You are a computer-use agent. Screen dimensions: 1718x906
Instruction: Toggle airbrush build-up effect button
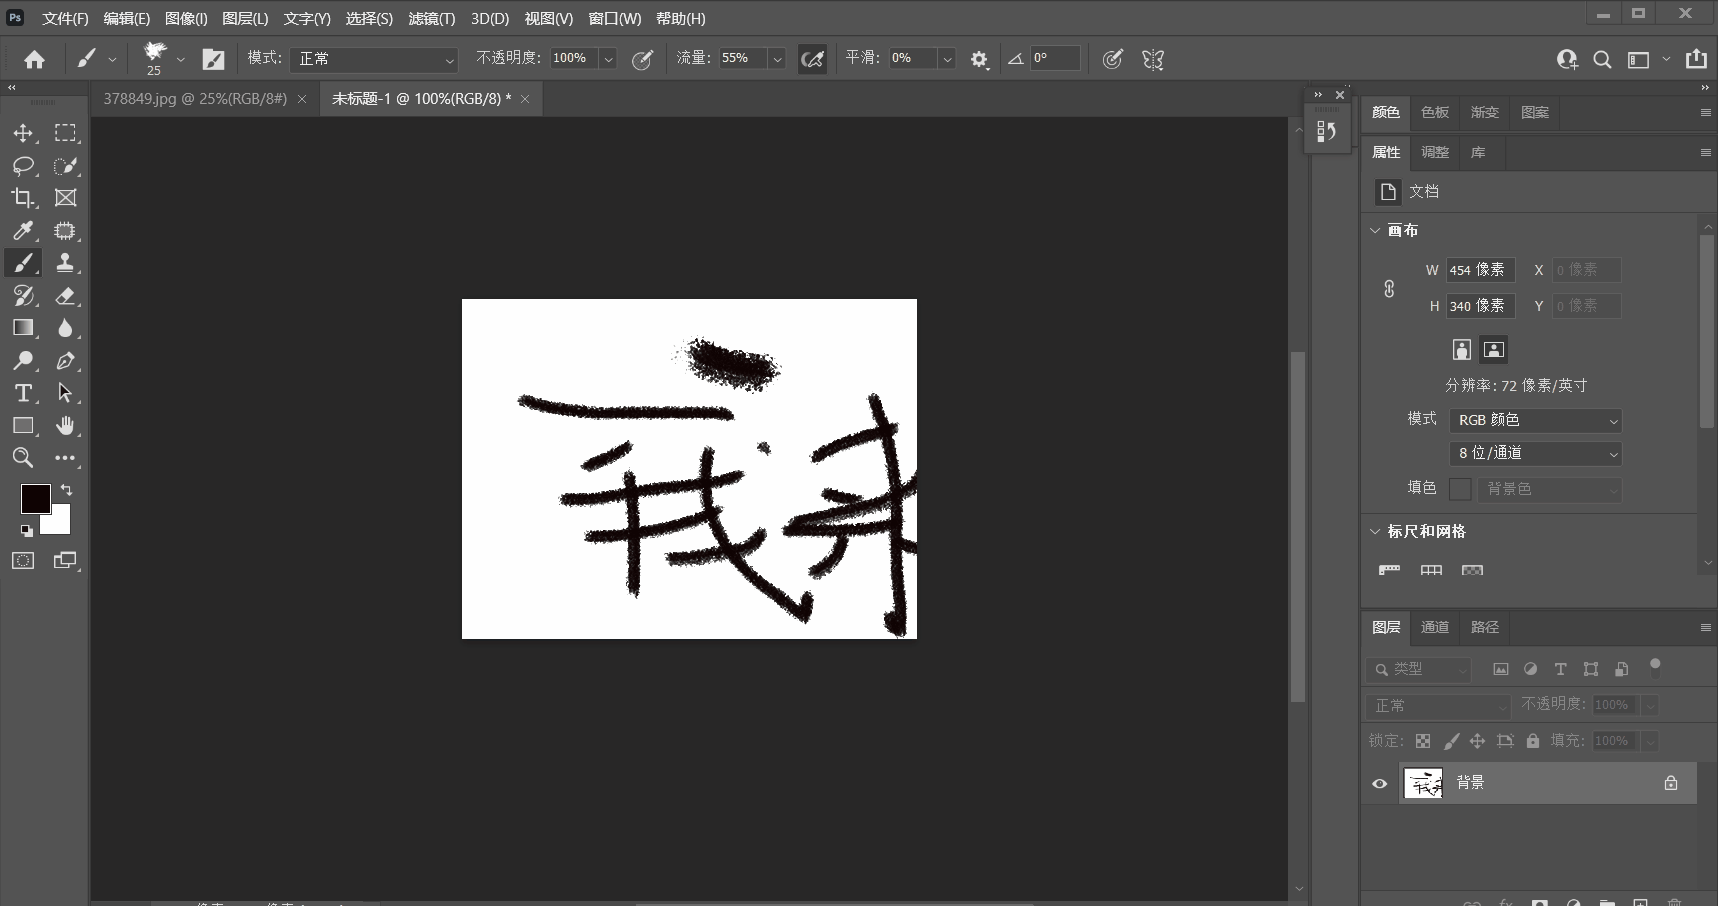813,59
